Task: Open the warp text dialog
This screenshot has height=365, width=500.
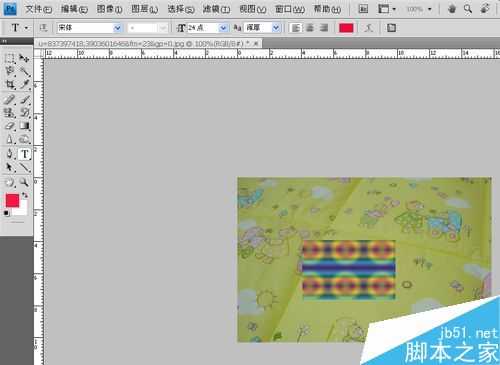Action: coord(369,28)
